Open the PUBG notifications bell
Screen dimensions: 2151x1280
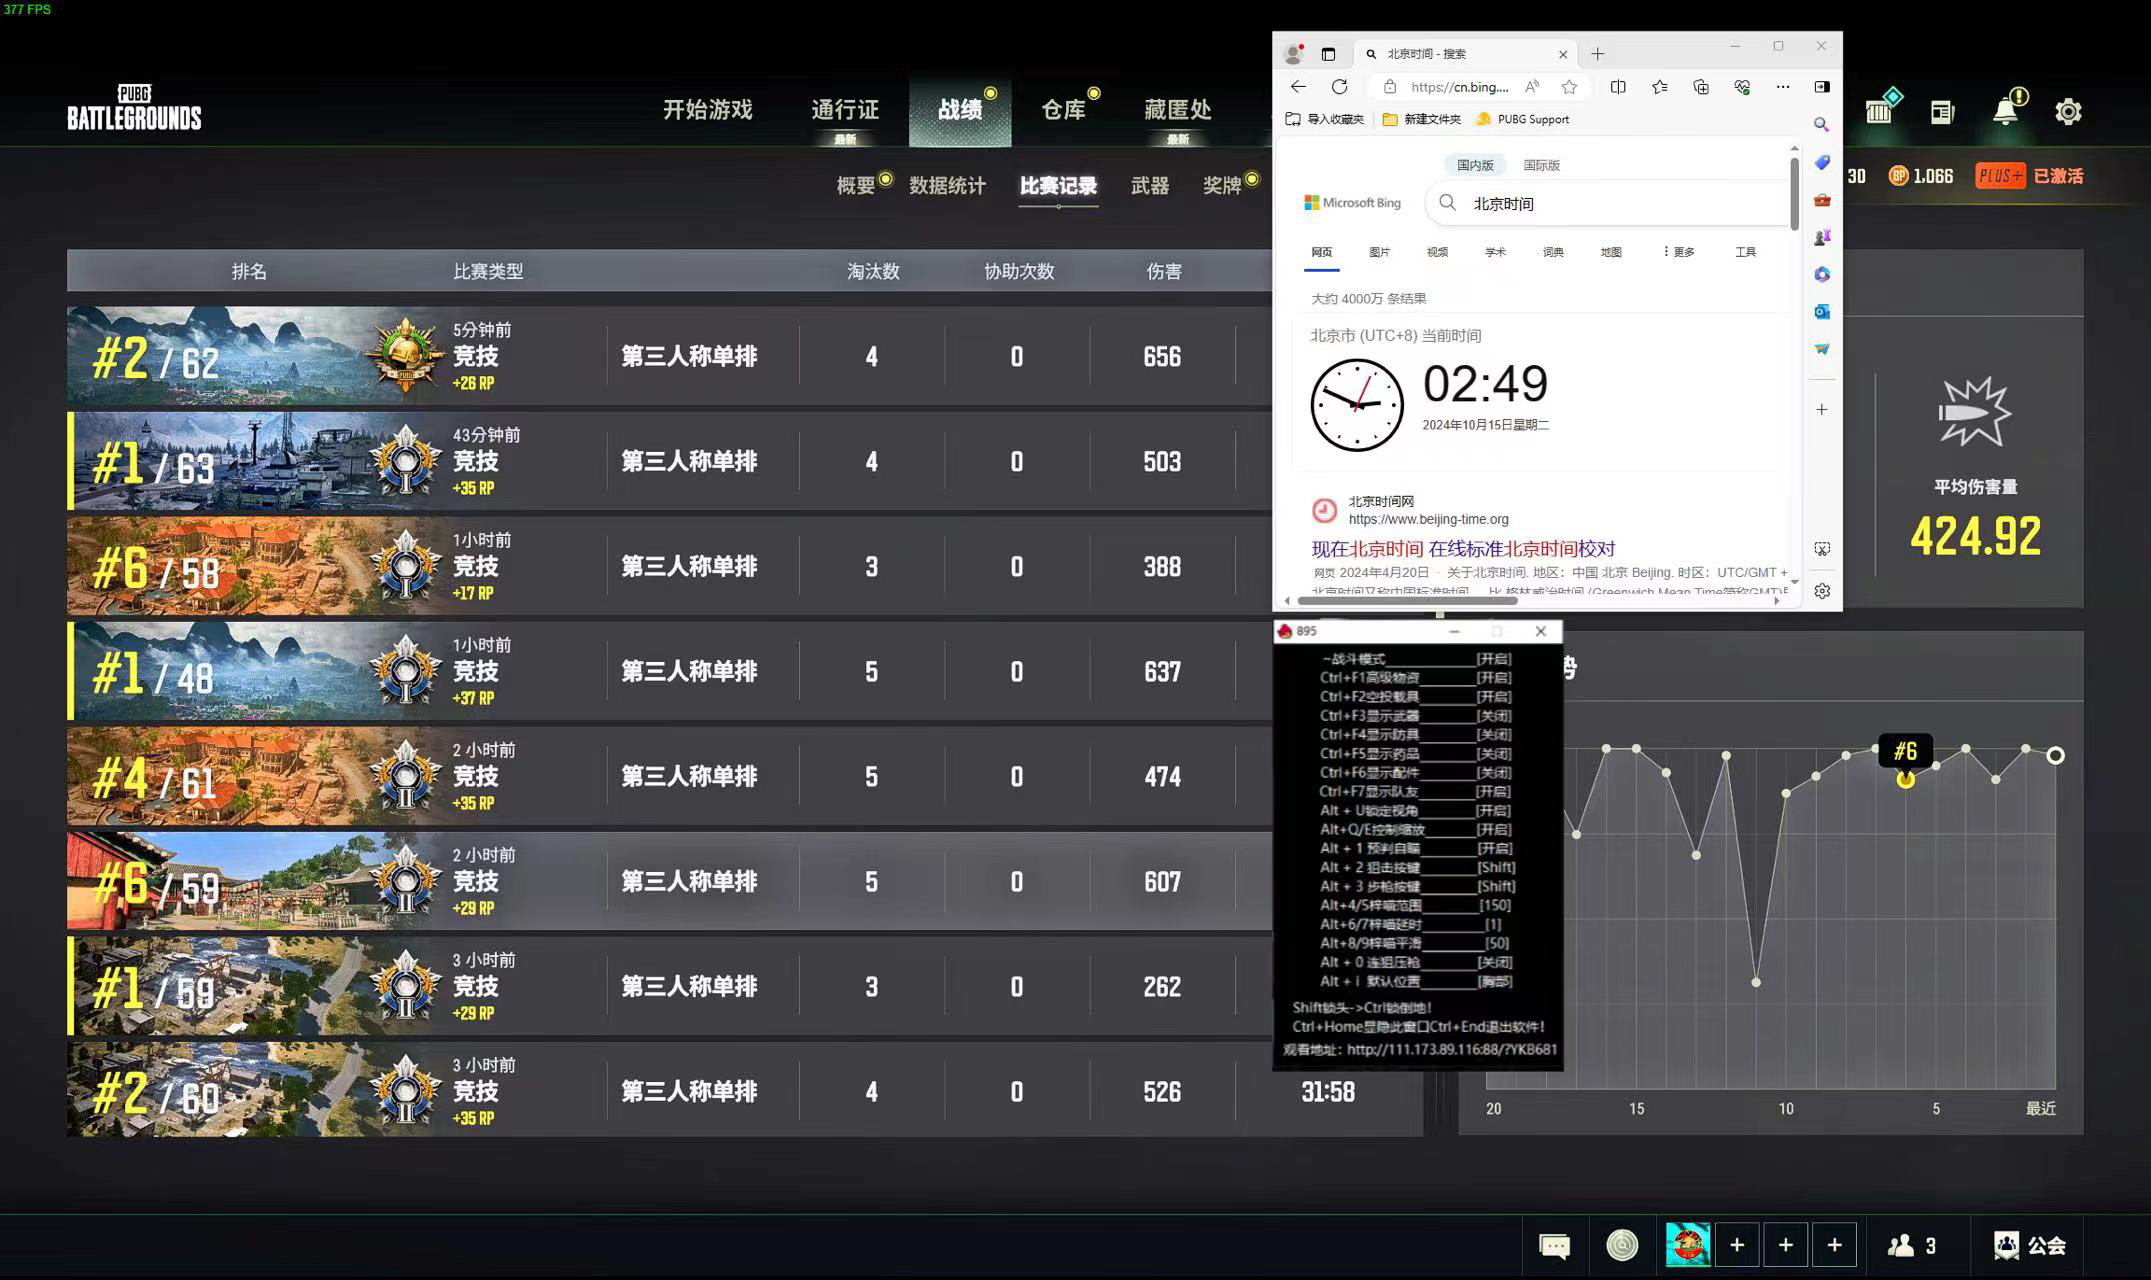pos(2007,109)
